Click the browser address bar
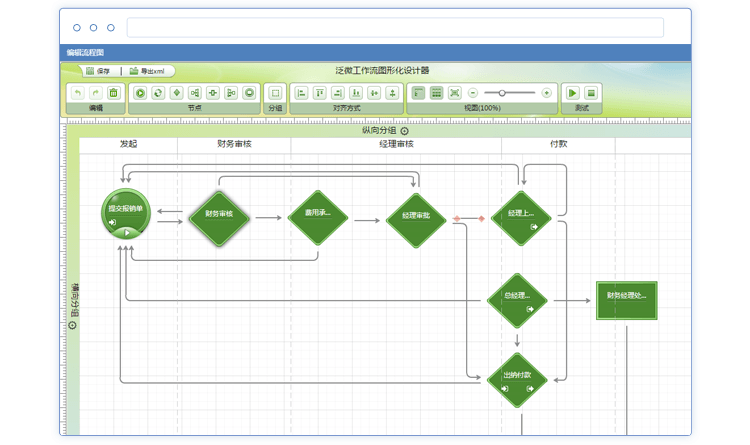This screenshot has height=445, width=750. (x=395, y=27)
